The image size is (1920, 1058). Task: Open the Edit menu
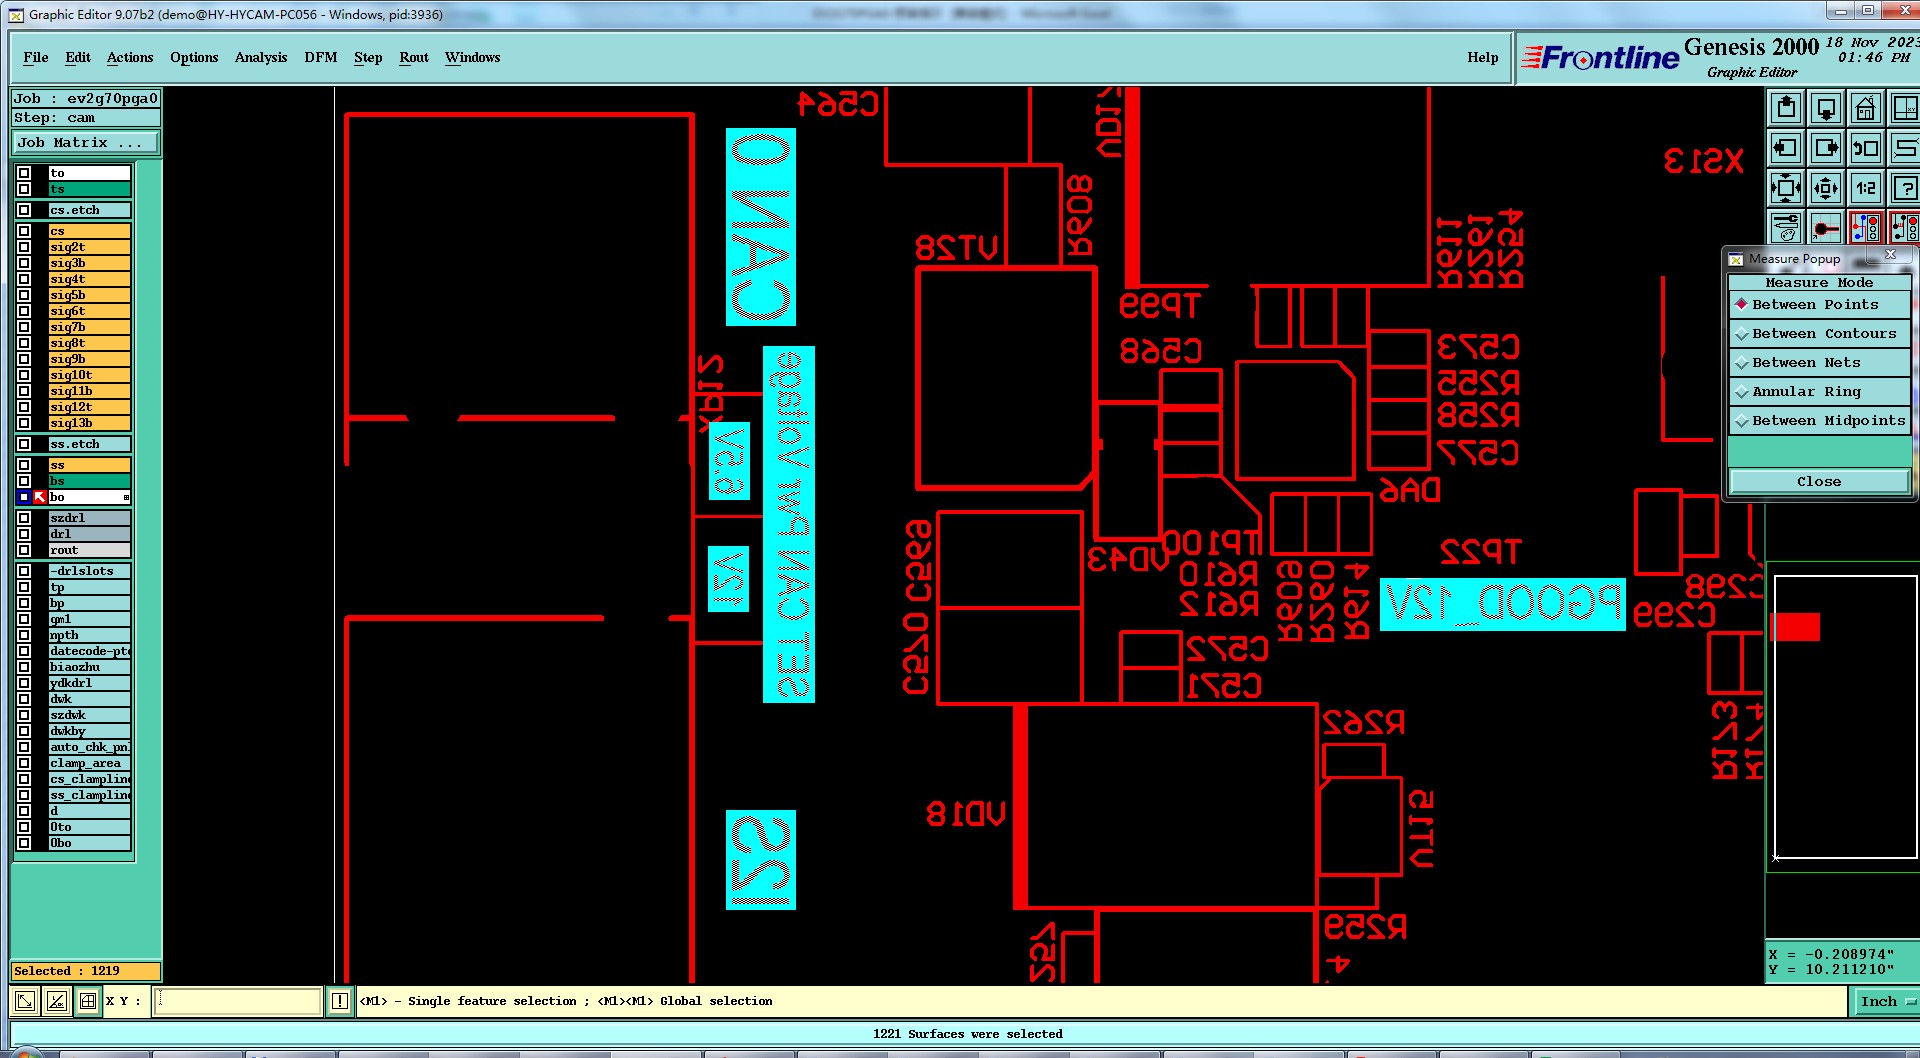78,58
